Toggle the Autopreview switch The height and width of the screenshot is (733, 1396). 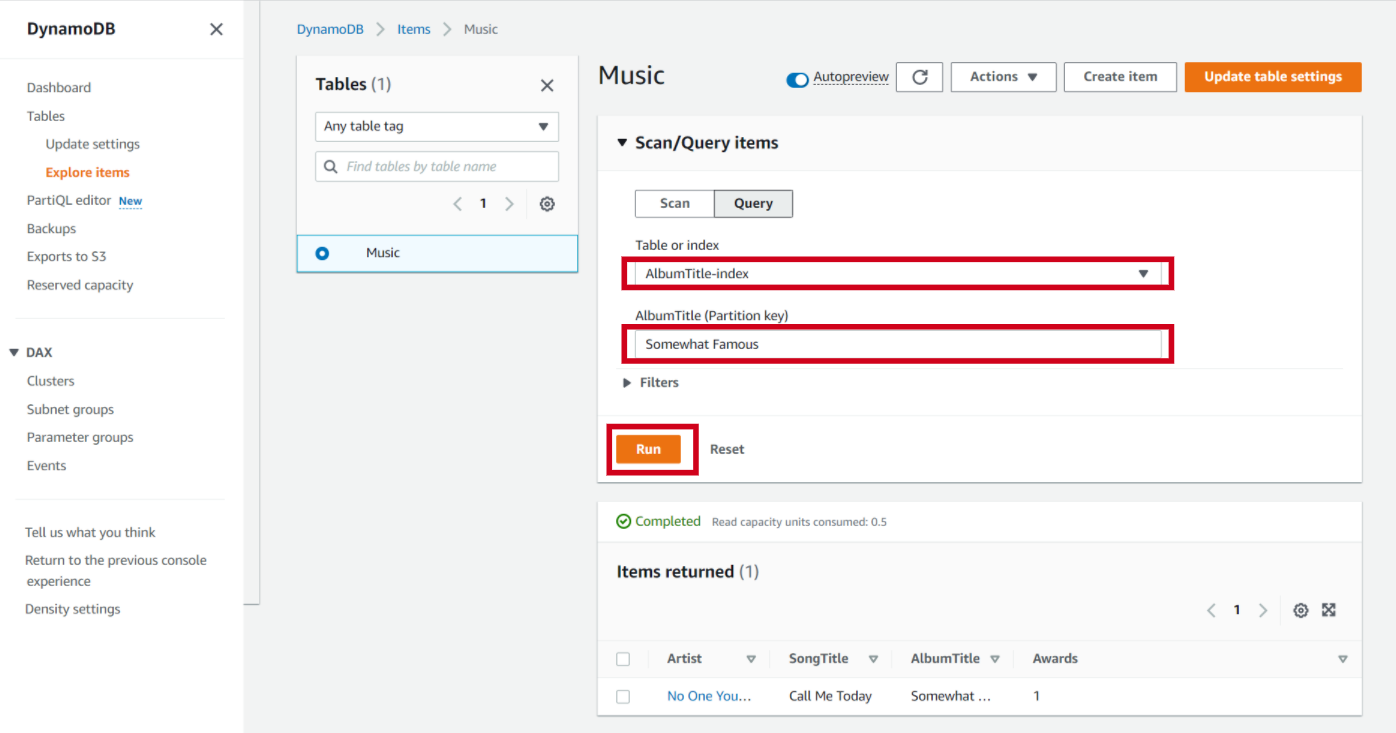click(797, 80)
